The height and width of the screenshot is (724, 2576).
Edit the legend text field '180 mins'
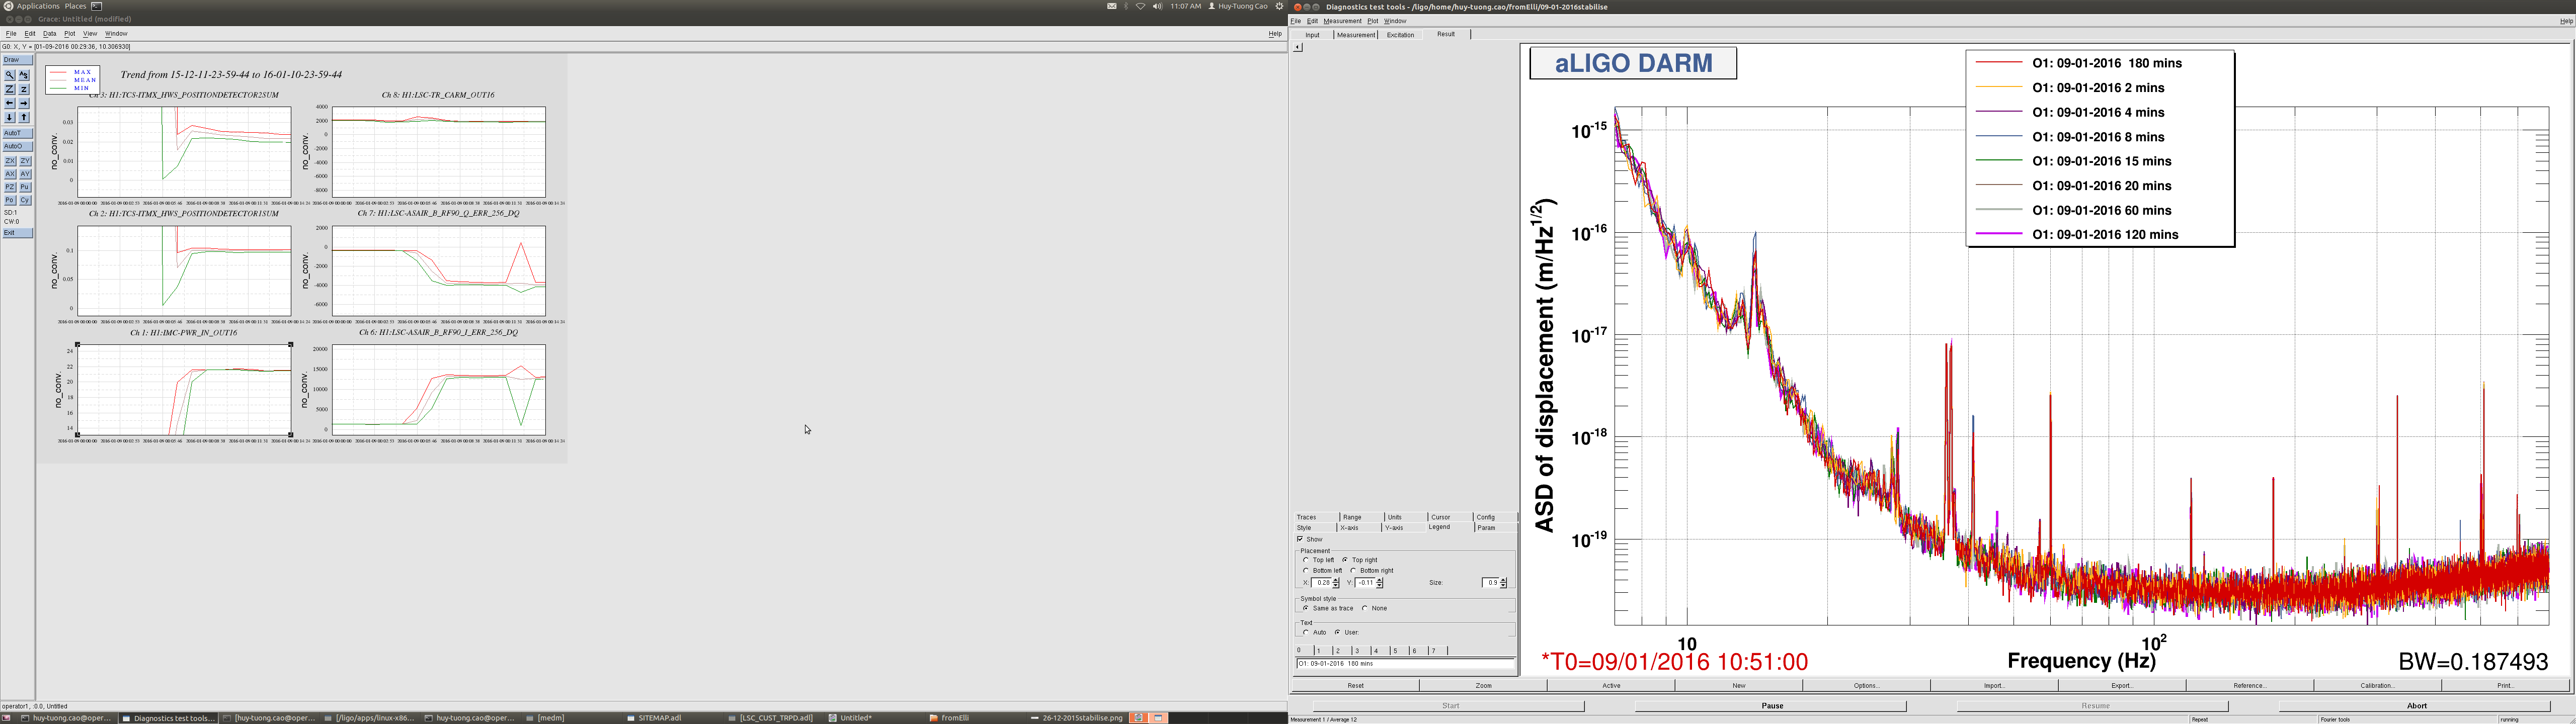[x=1405, y=663]
